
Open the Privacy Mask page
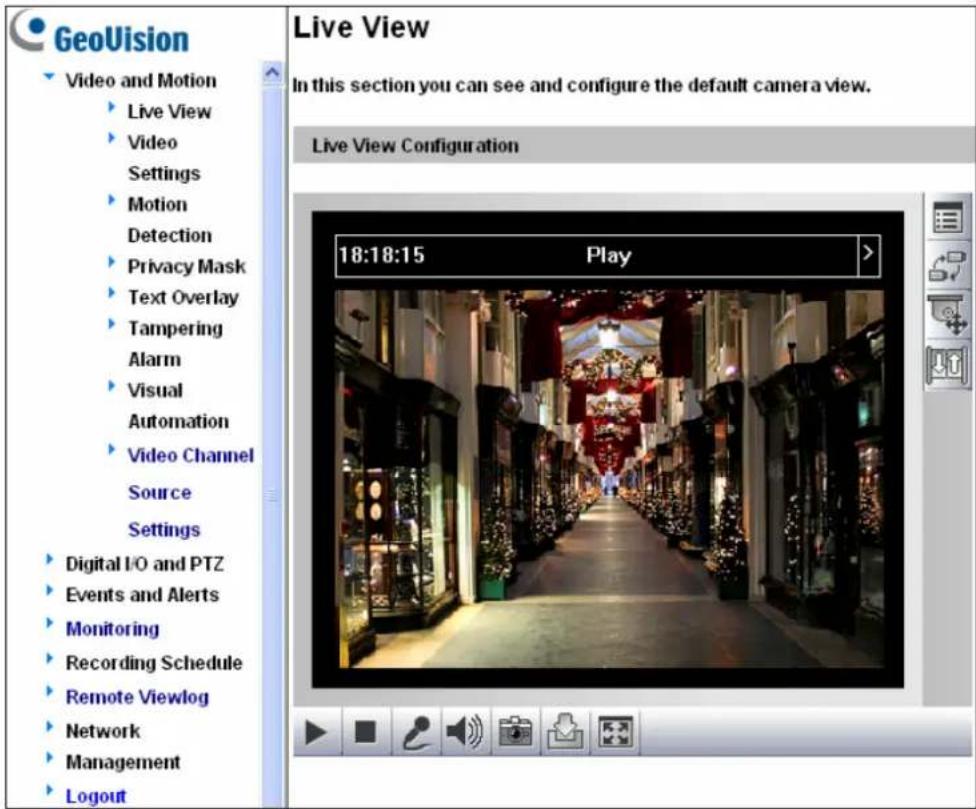(x=186, y=266)
